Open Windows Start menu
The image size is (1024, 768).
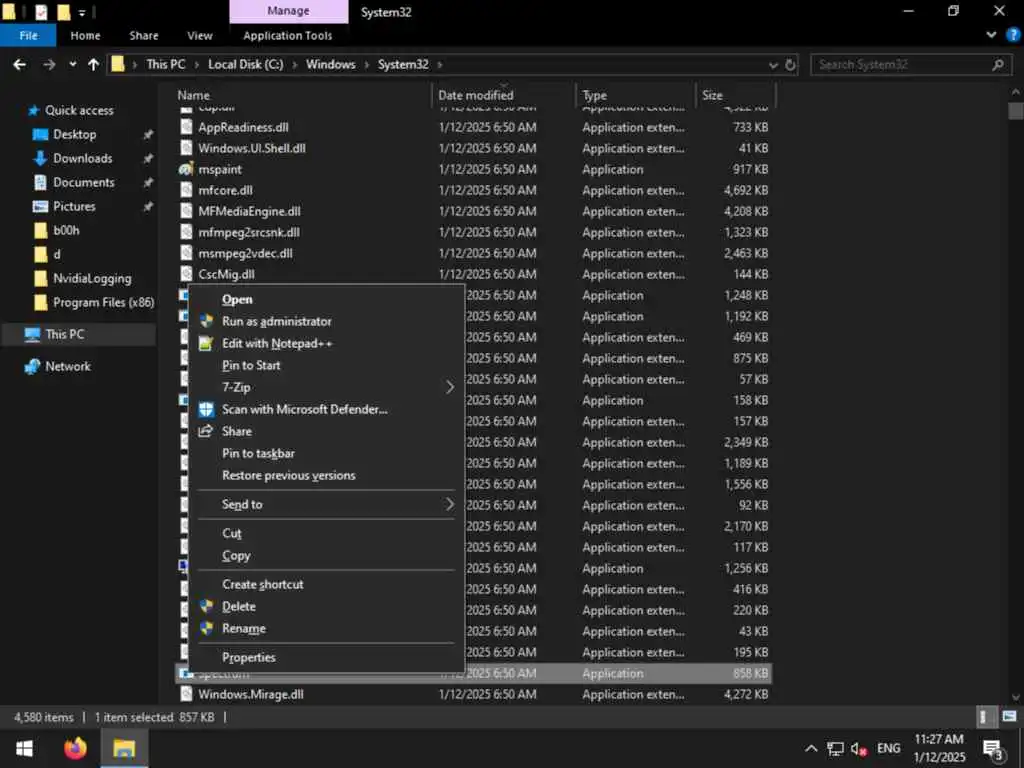(24, 748)
